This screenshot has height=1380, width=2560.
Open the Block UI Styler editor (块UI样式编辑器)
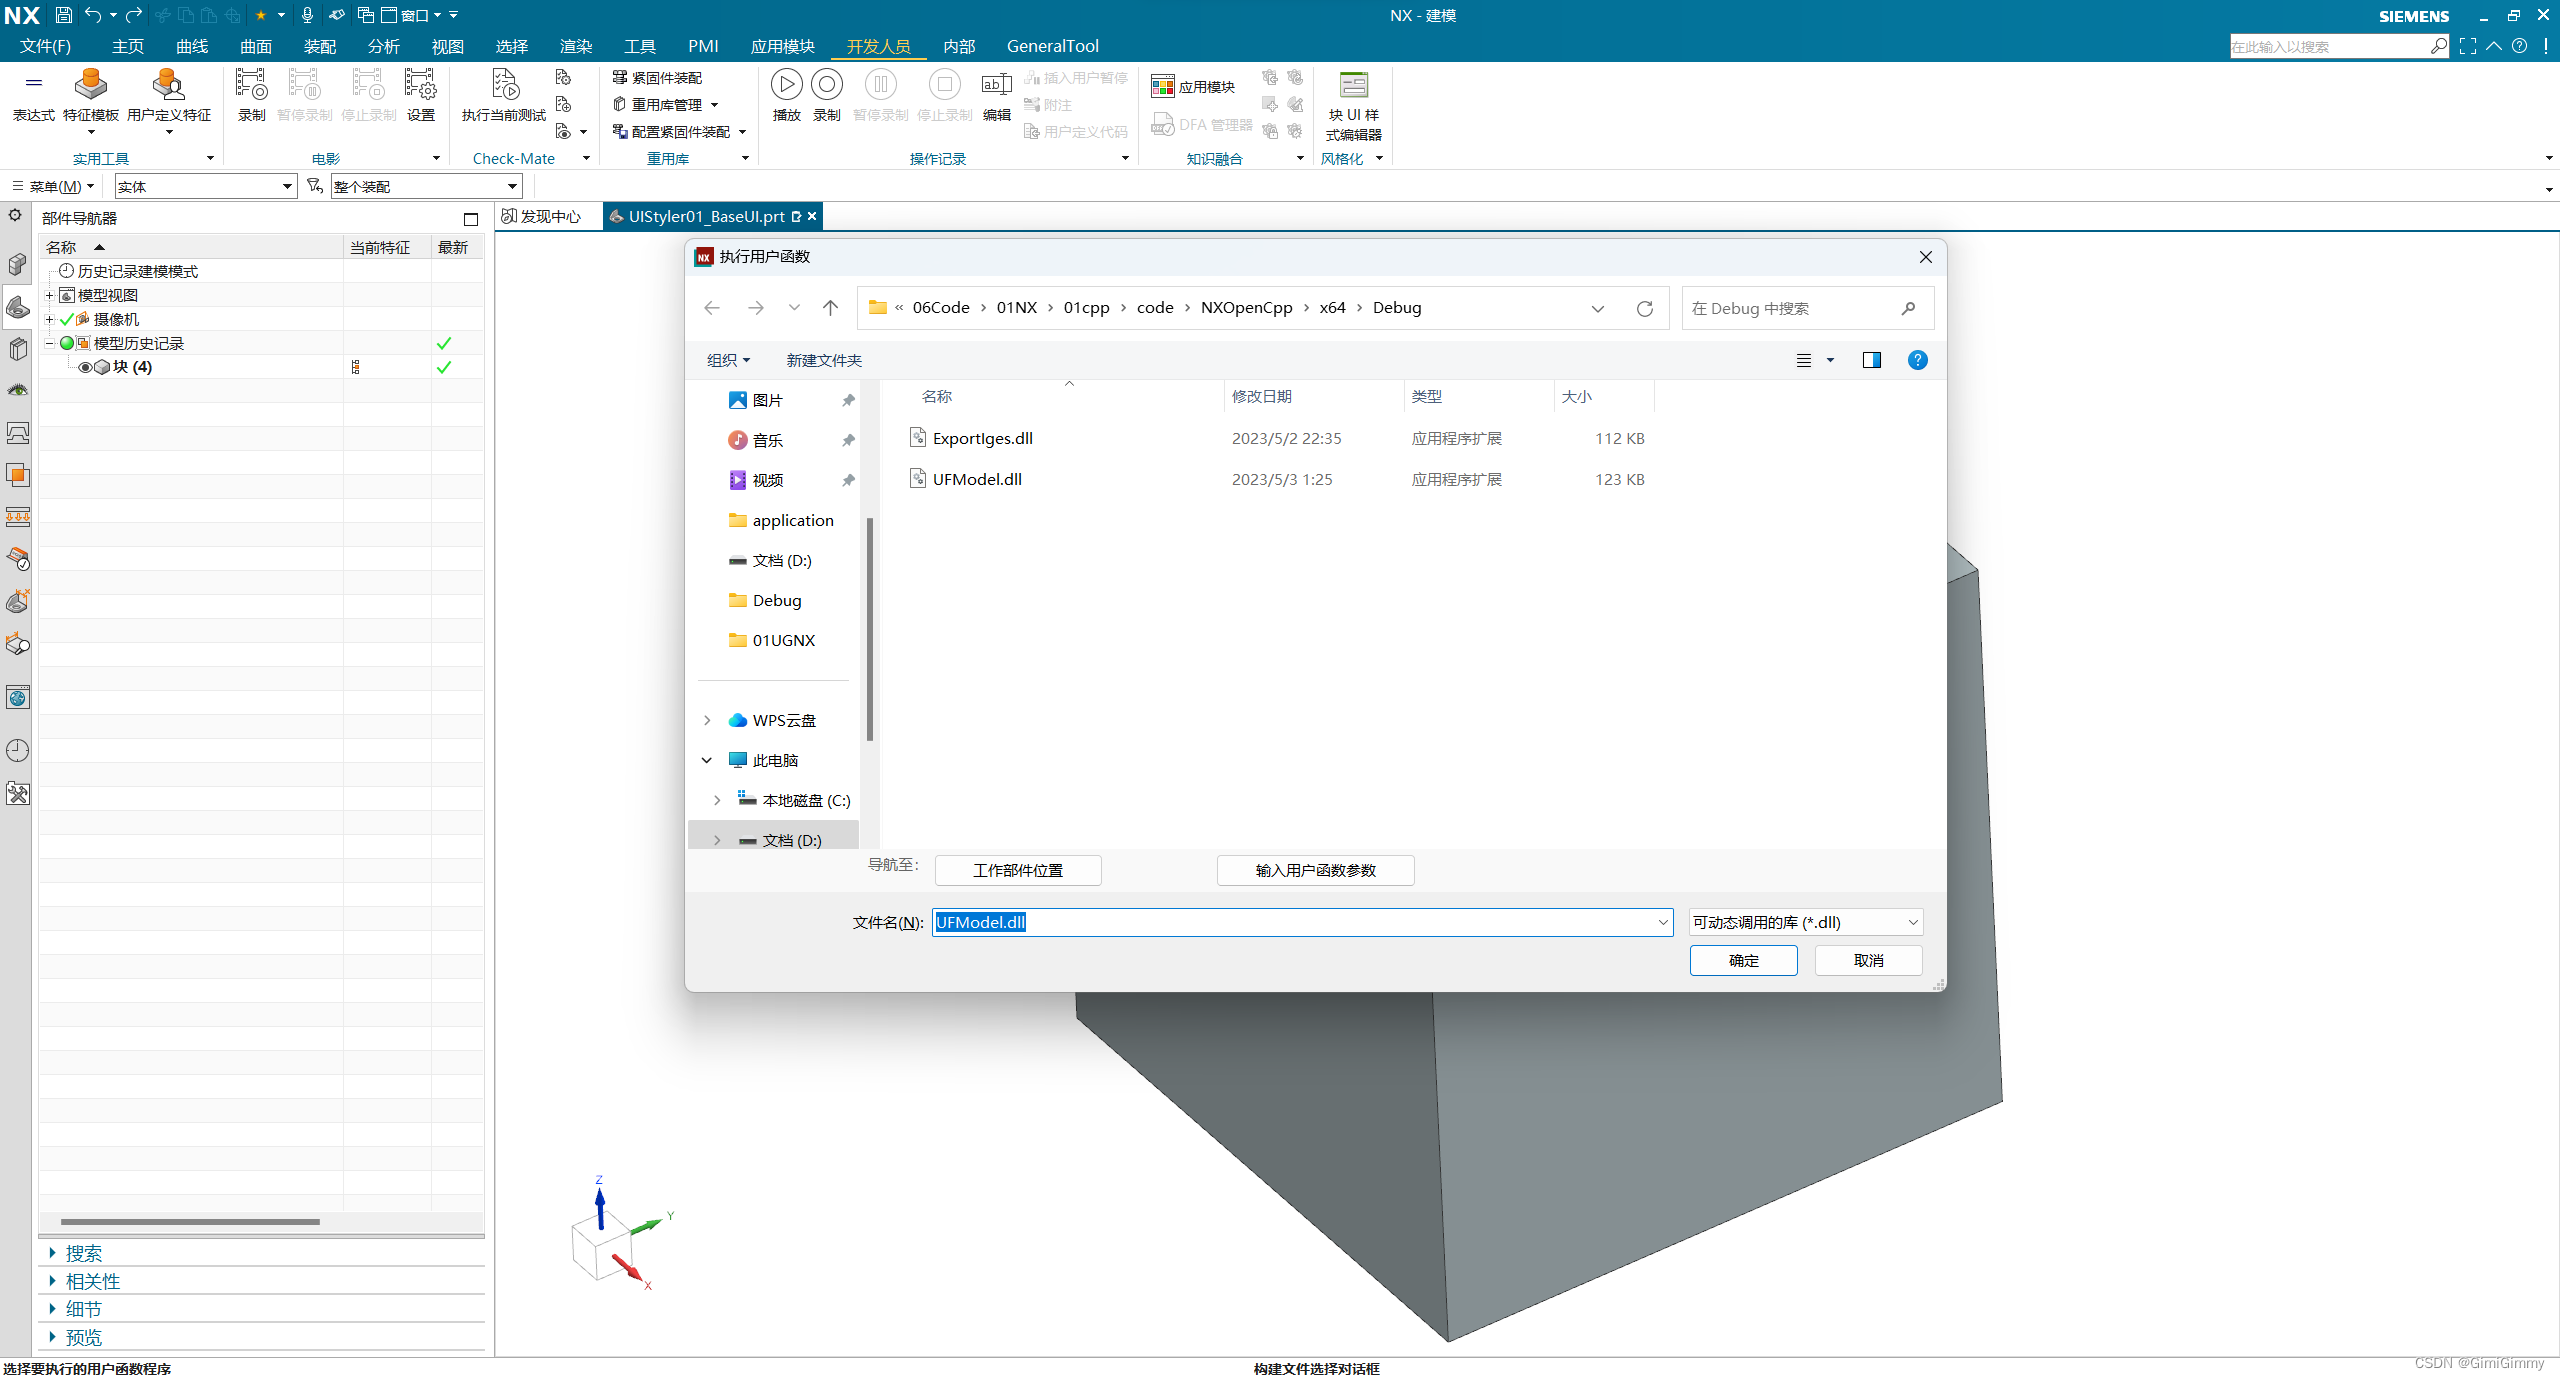(1353, 106)
